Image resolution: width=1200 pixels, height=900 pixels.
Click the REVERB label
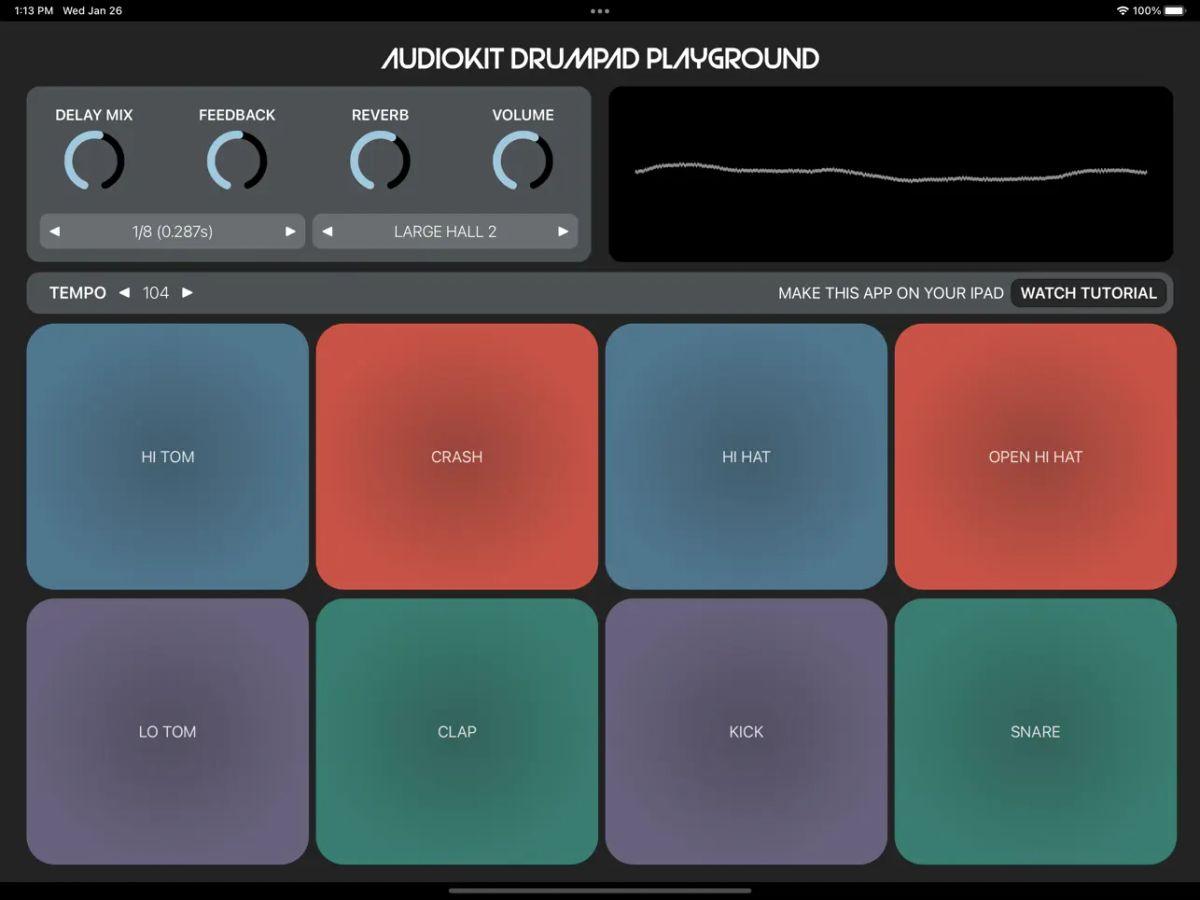pyautogui.click(x=380, y=115)
